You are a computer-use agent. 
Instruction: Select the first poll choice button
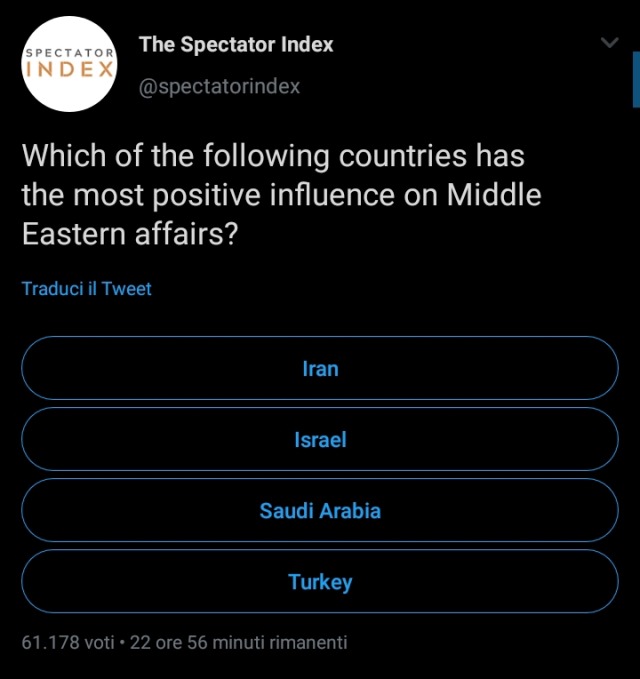click(320, 369)
